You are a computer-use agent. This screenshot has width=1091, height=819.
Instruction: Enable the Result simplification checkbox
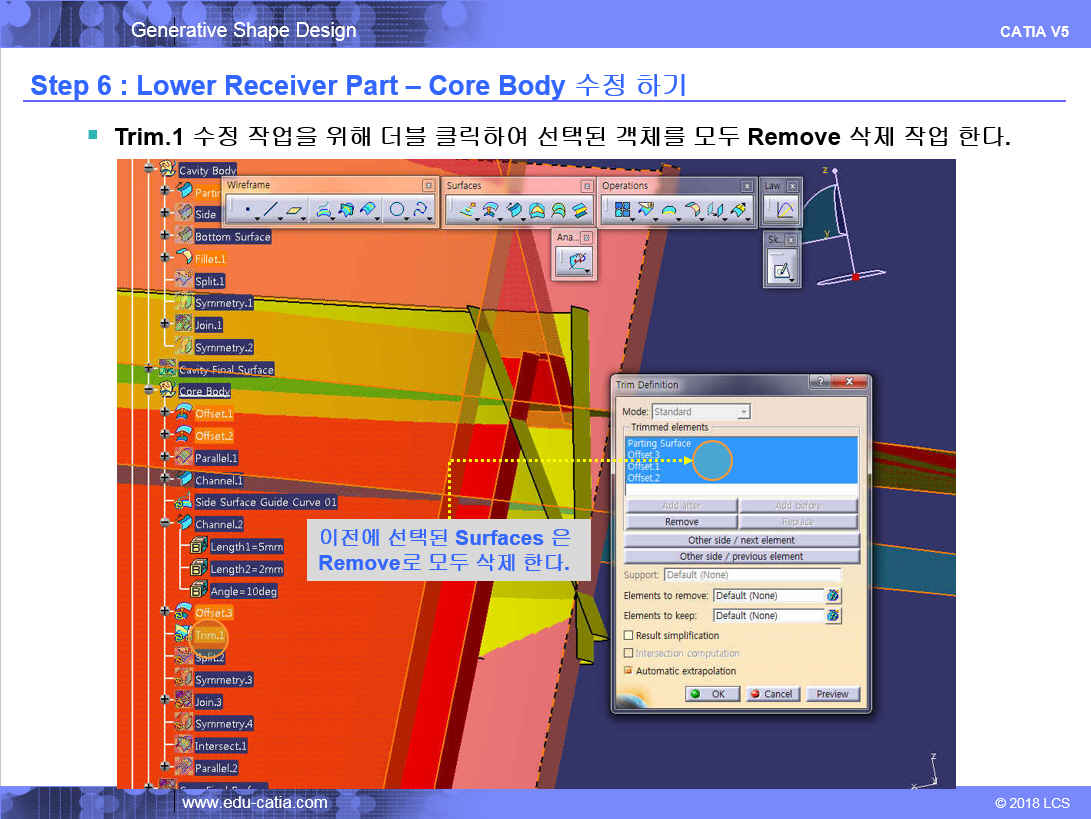[628, 636]
